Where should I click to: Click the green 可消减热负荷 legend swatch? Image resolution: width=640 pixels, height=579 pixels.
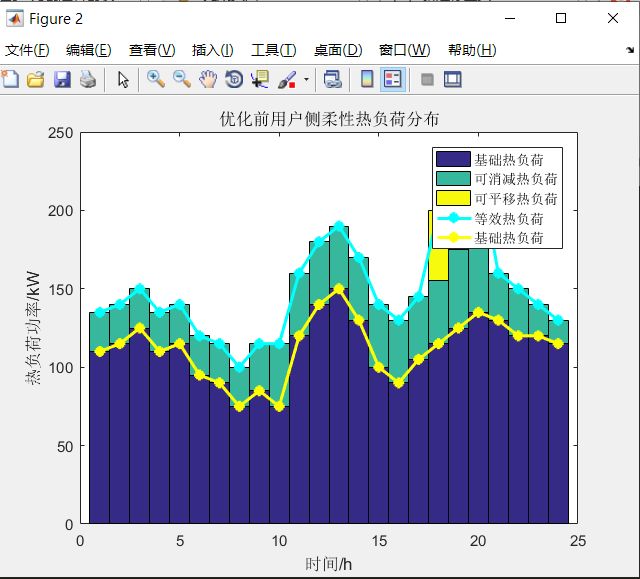click(x=453, y=179)
